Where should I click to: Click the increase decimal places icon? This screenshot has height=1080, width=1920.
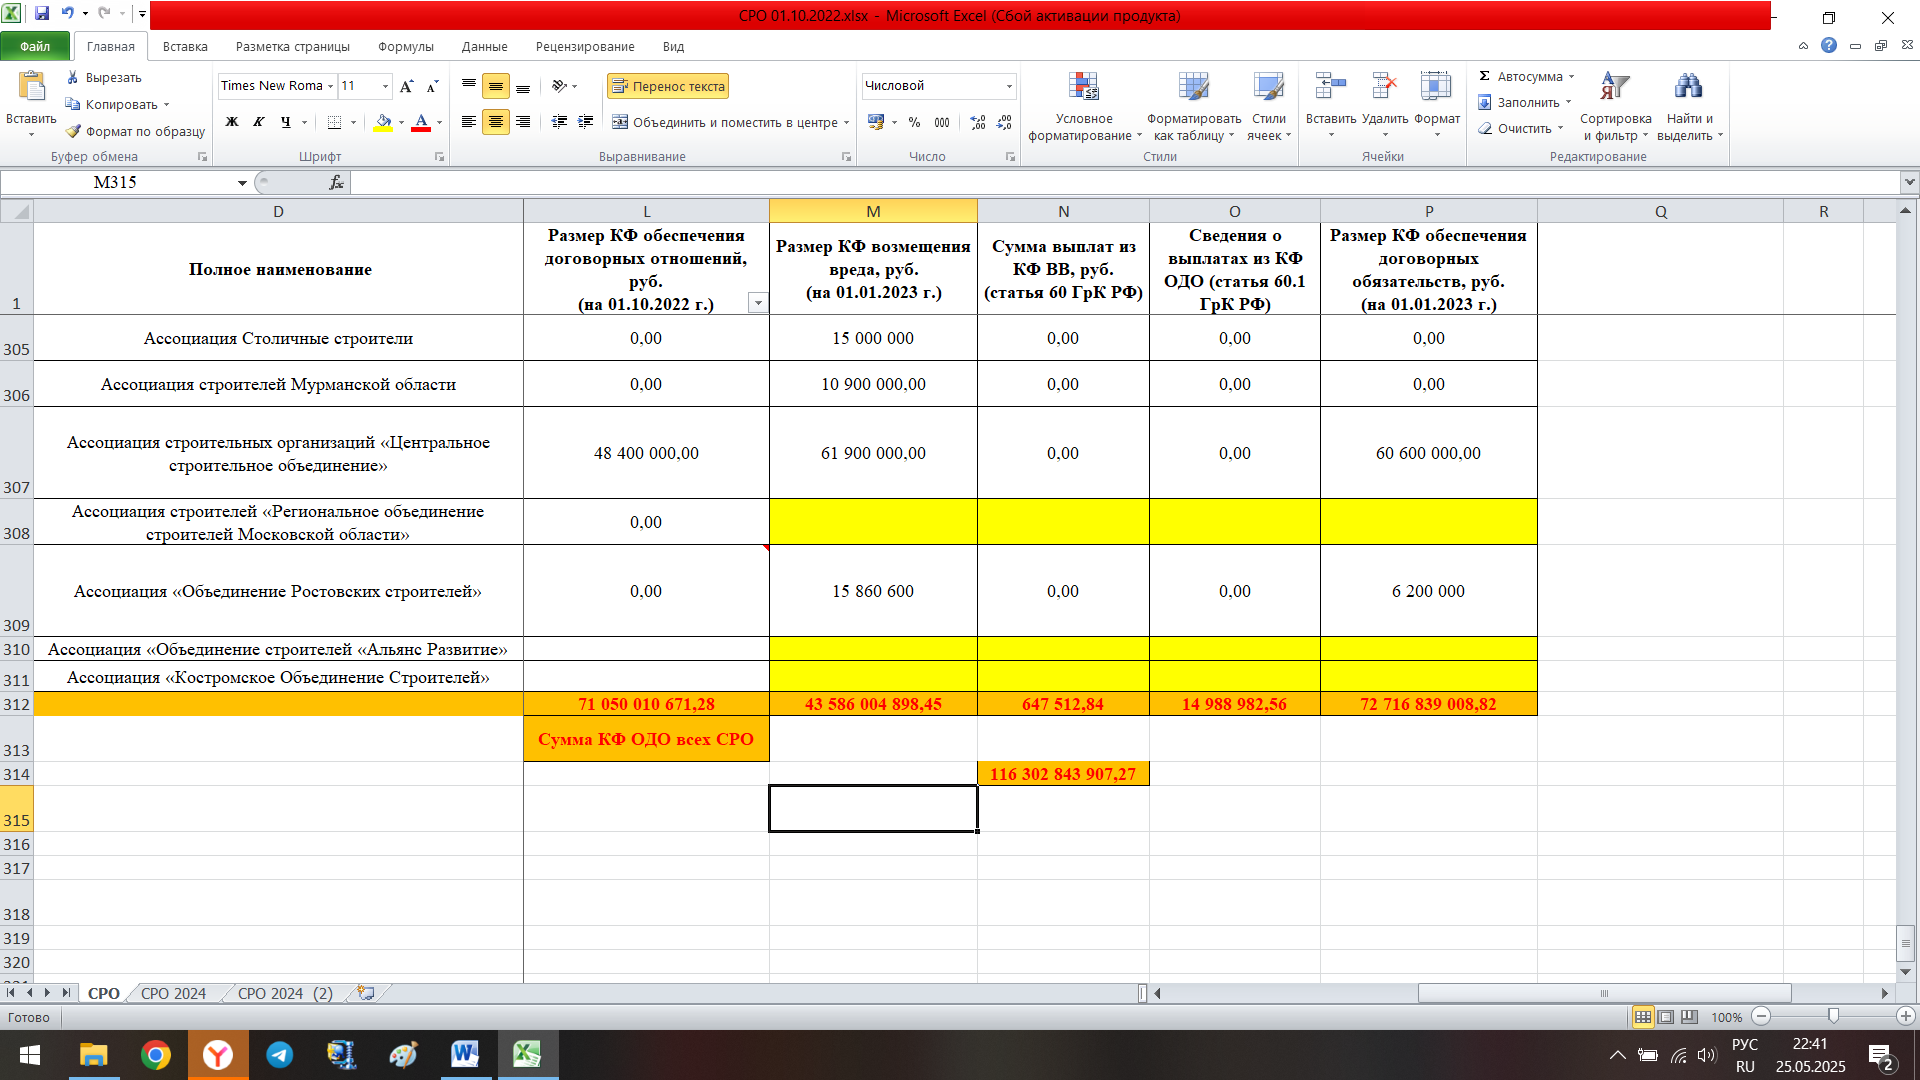click(x=978, y=122)
